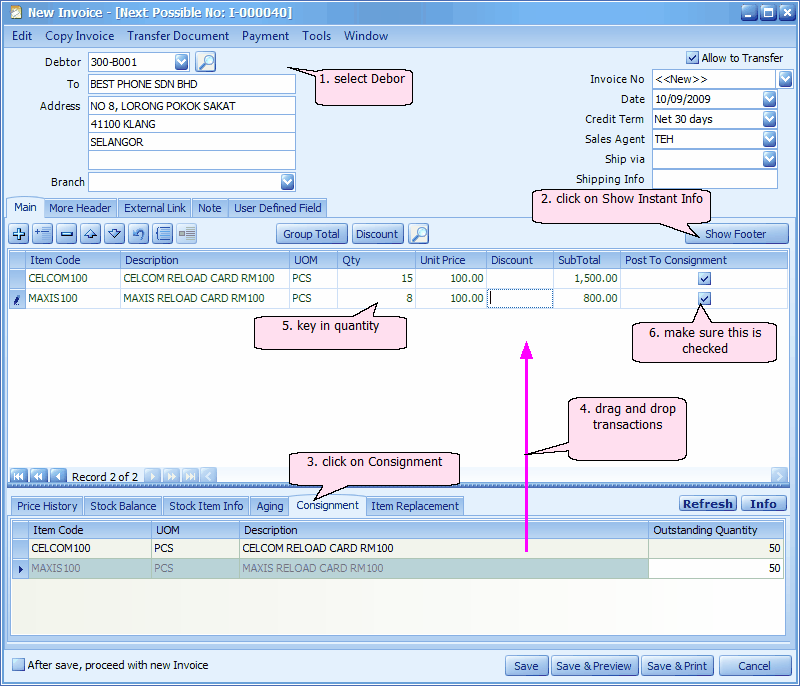Click the MAXIS100 row edit indicator
This screenshot has width=800, height=686.
(x=17, y=299)
